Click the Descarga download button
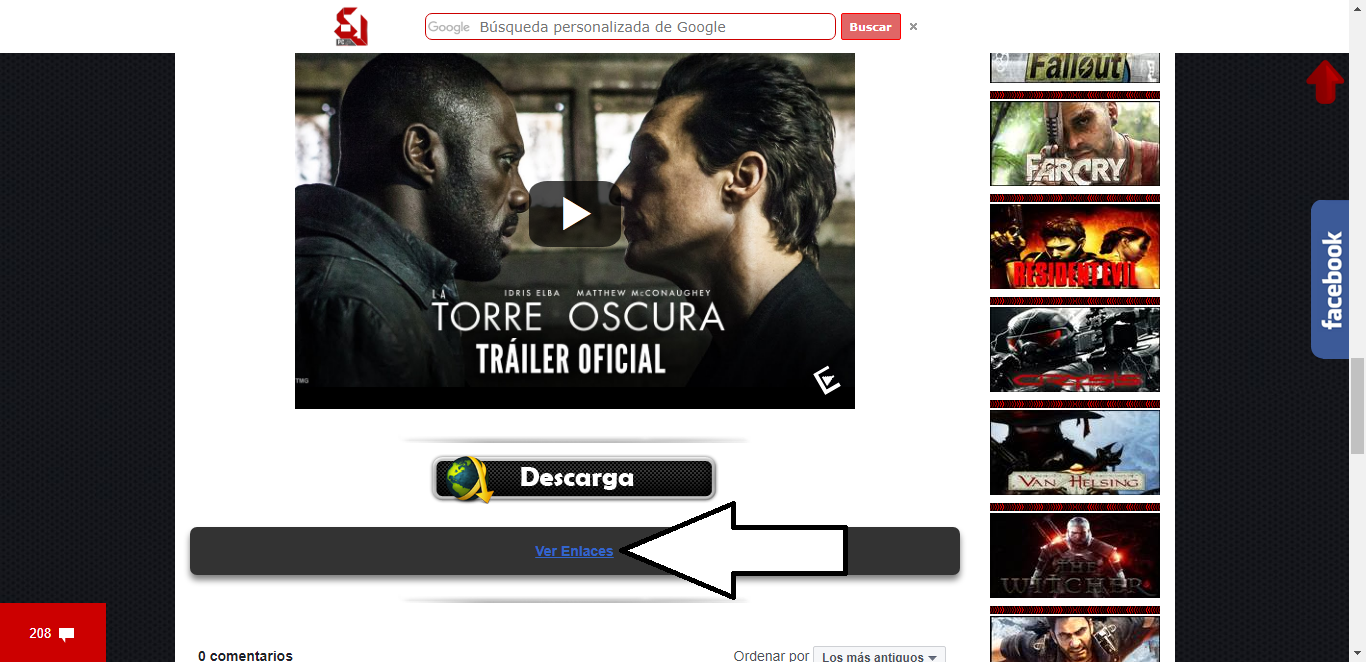 point(574,478)
